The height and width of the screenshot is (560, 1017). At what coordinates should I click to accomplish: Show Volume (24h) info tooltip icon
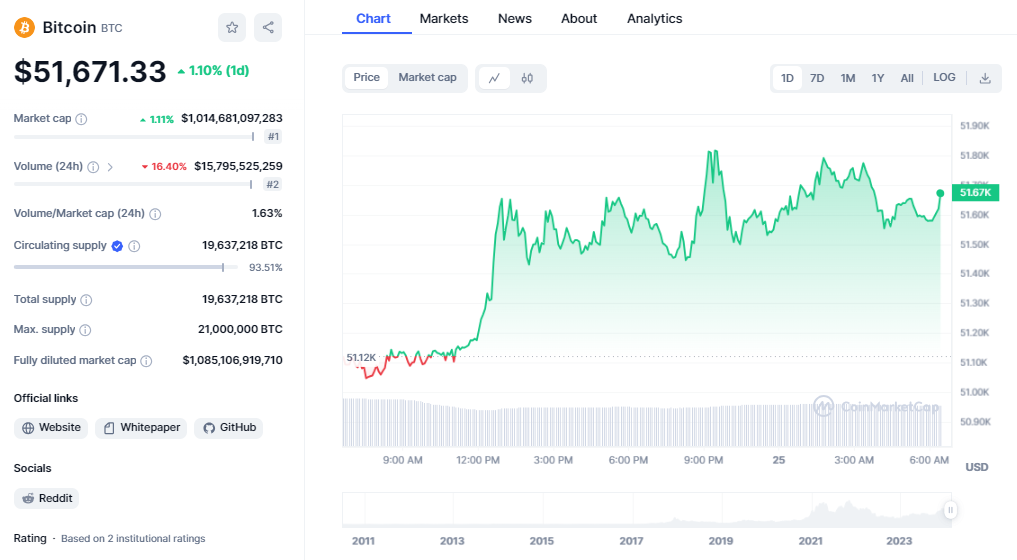93,167
